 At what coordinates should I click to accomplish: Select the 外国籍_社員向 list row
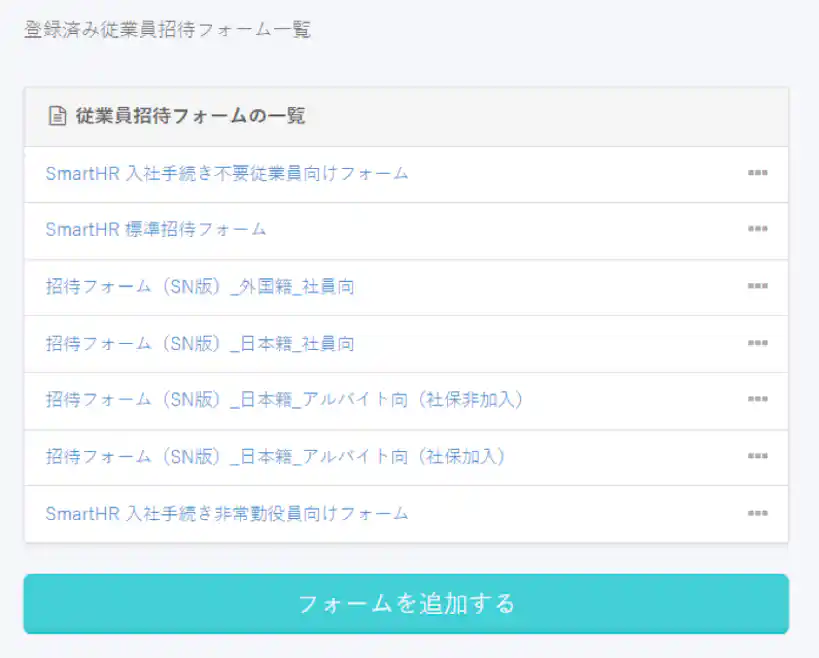click(410, 287)
